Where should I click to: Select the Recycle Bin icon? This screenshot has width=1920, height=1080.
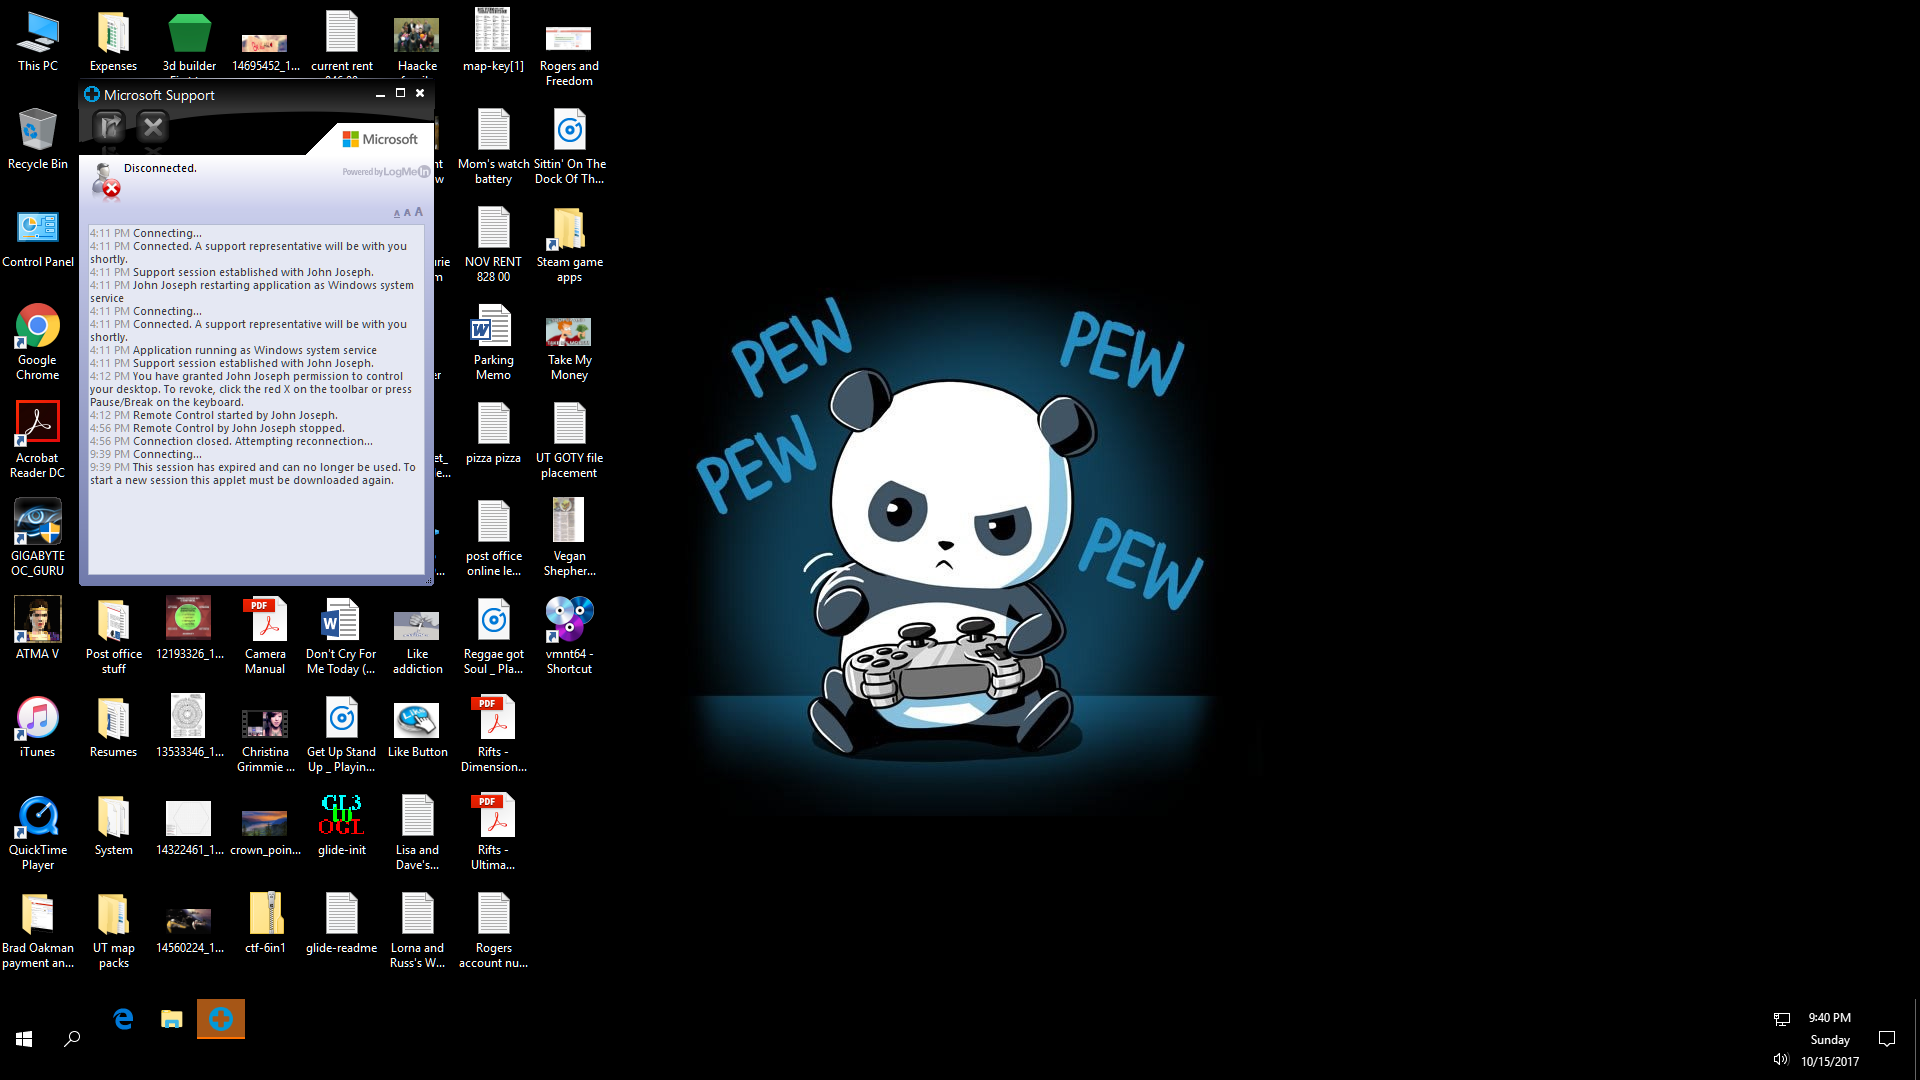(37, 139)
